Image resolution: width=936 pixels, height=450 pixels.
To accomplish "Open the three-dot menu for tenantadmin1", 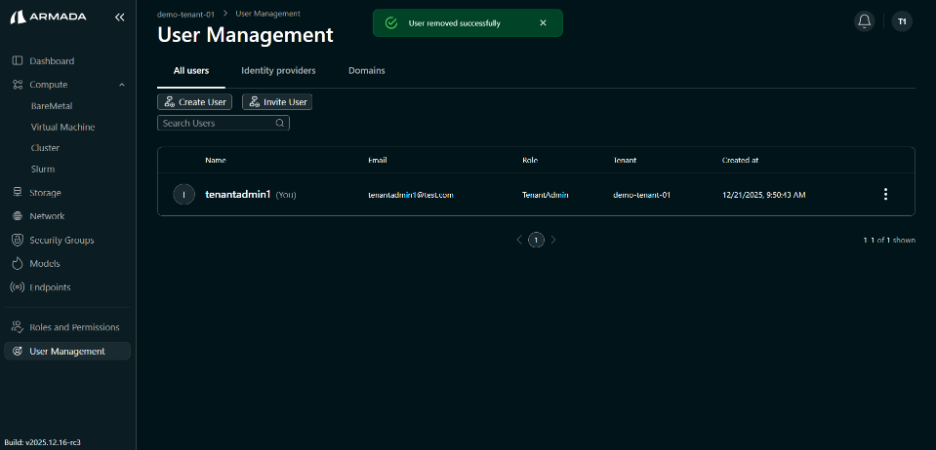I will point(885,195).
